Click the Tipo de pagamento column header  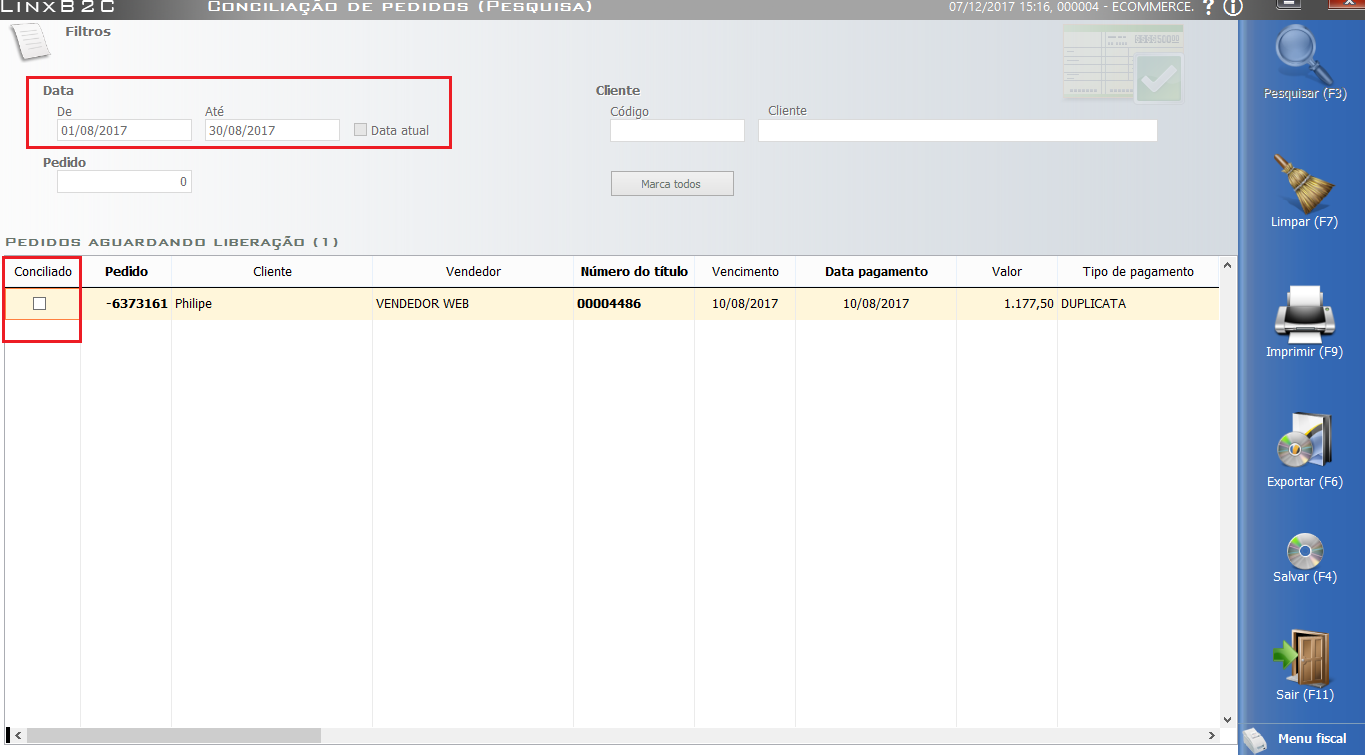(1138, 272)
